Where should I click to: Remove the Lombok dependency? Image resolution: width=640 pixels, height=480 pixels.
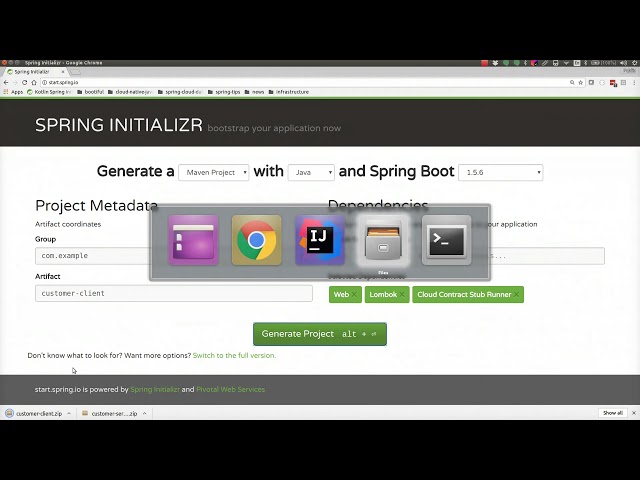click(402, 295)
